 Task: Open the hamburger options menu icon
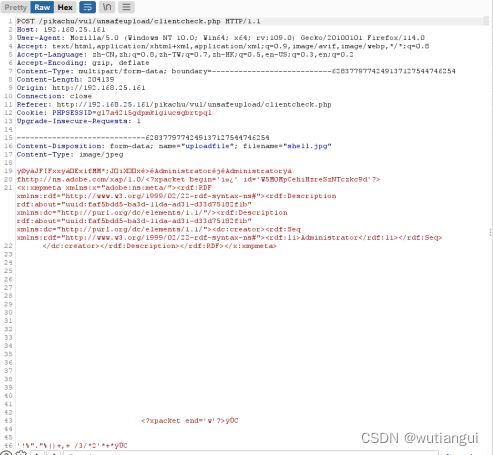pyautogui.click(x=126, y=7)
